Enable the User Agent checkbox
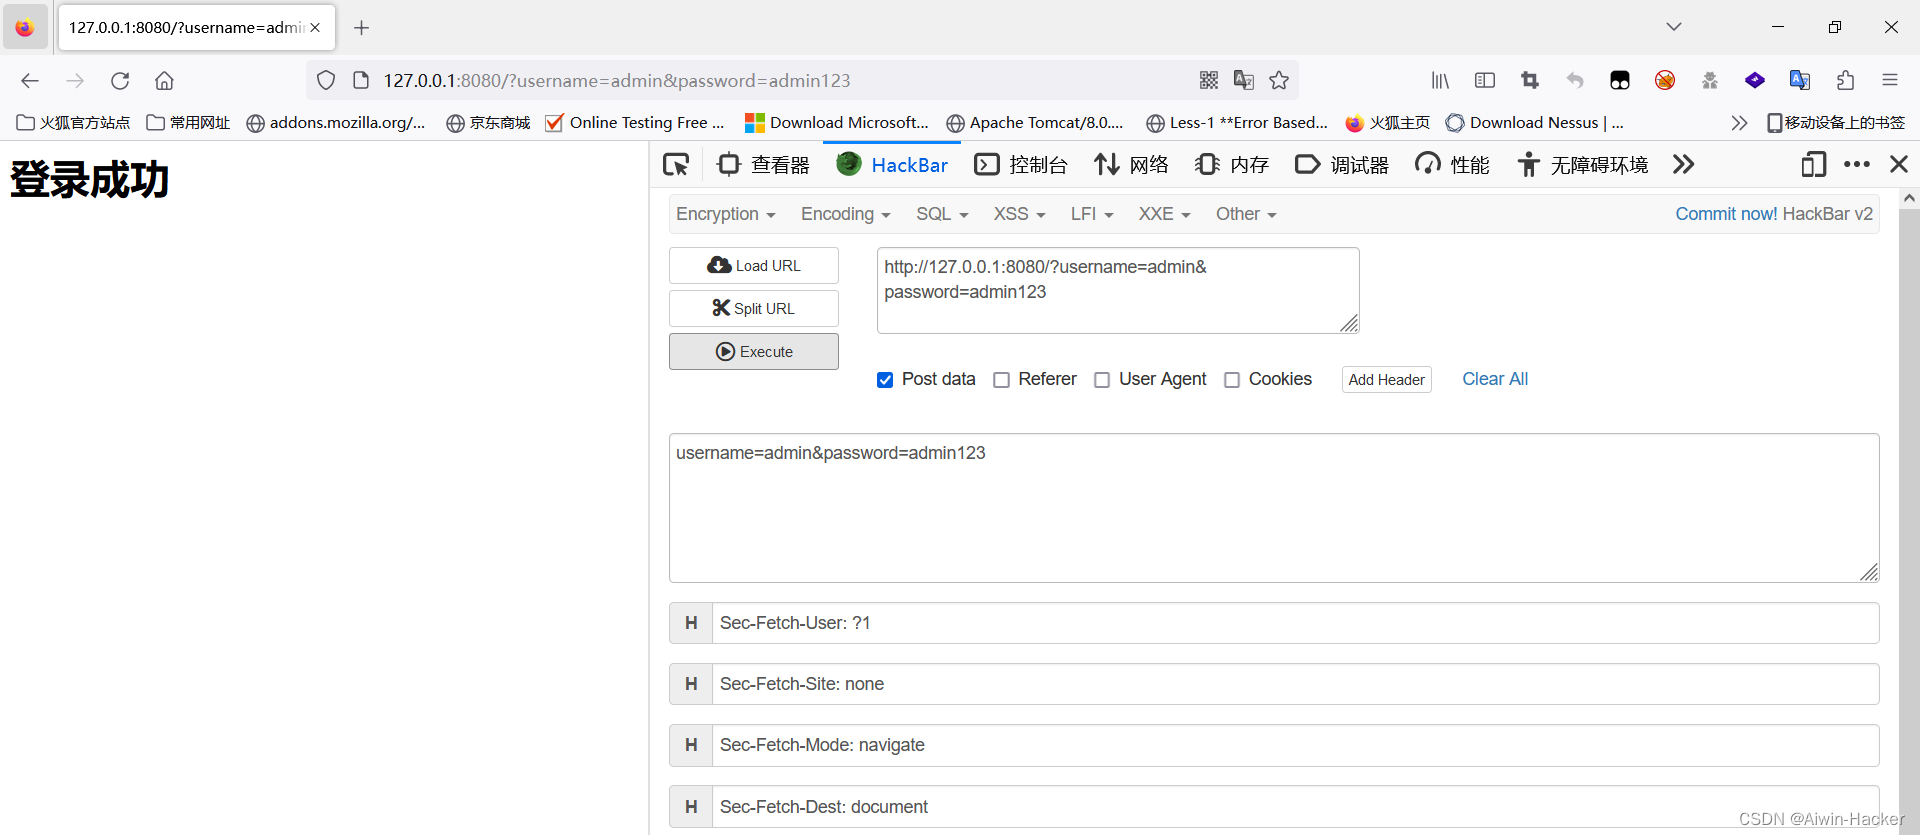 [1102, 380]
